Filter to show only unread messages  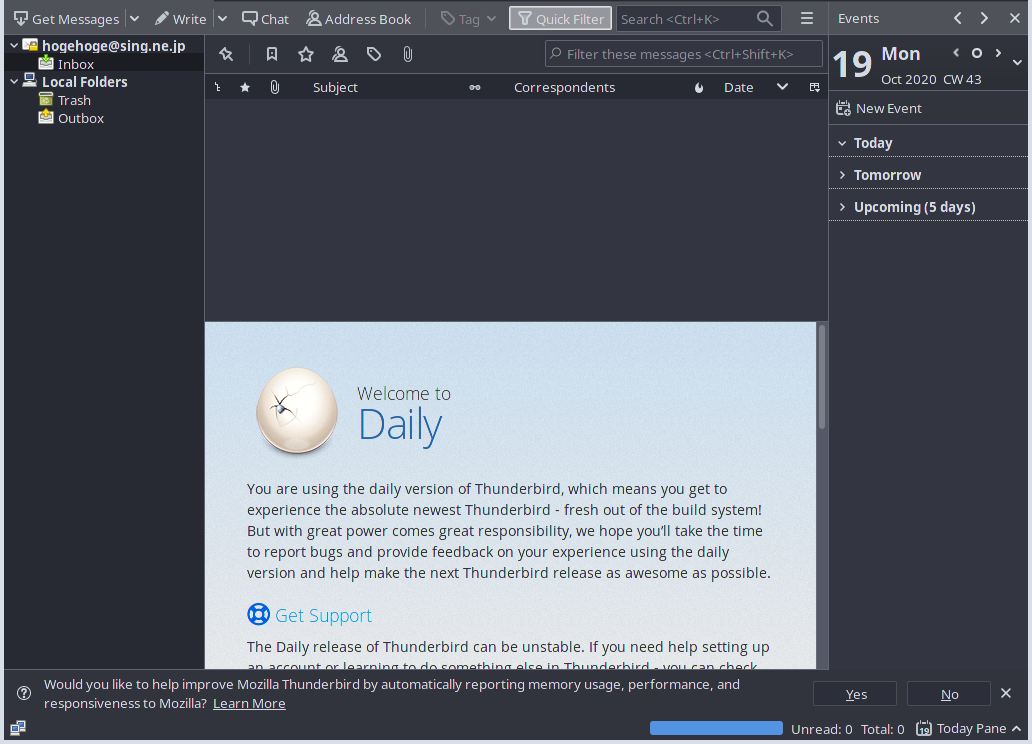click(271, 54)
